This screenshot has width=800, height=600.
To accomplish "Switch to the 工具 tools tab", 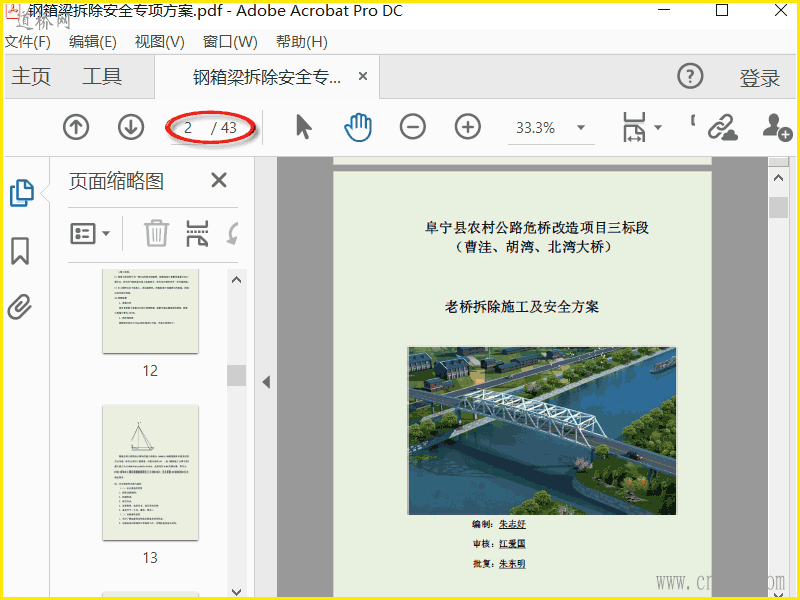I will (x=102, y=77).
